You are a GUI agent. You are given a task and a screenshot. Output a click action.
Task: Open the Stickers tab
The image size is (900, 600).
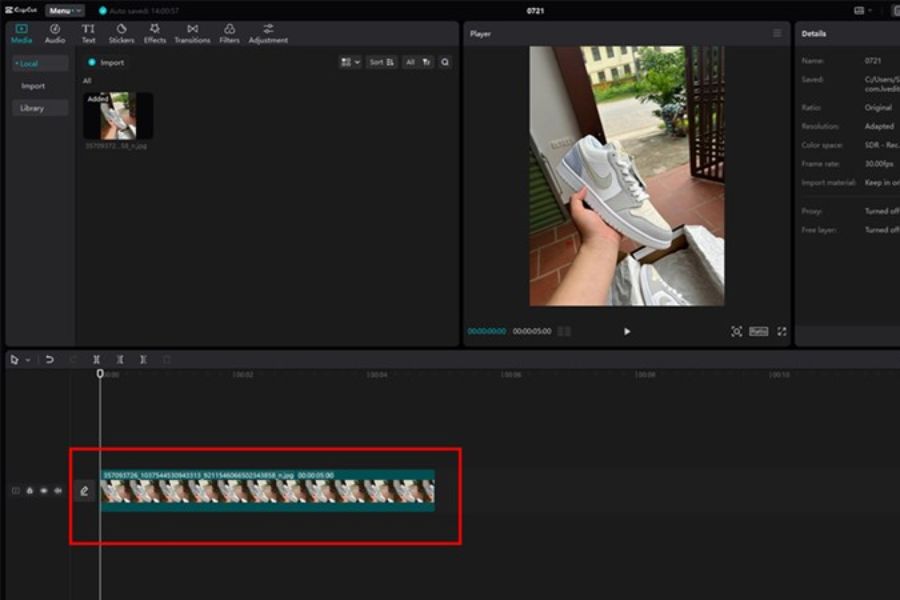point(121,34)
